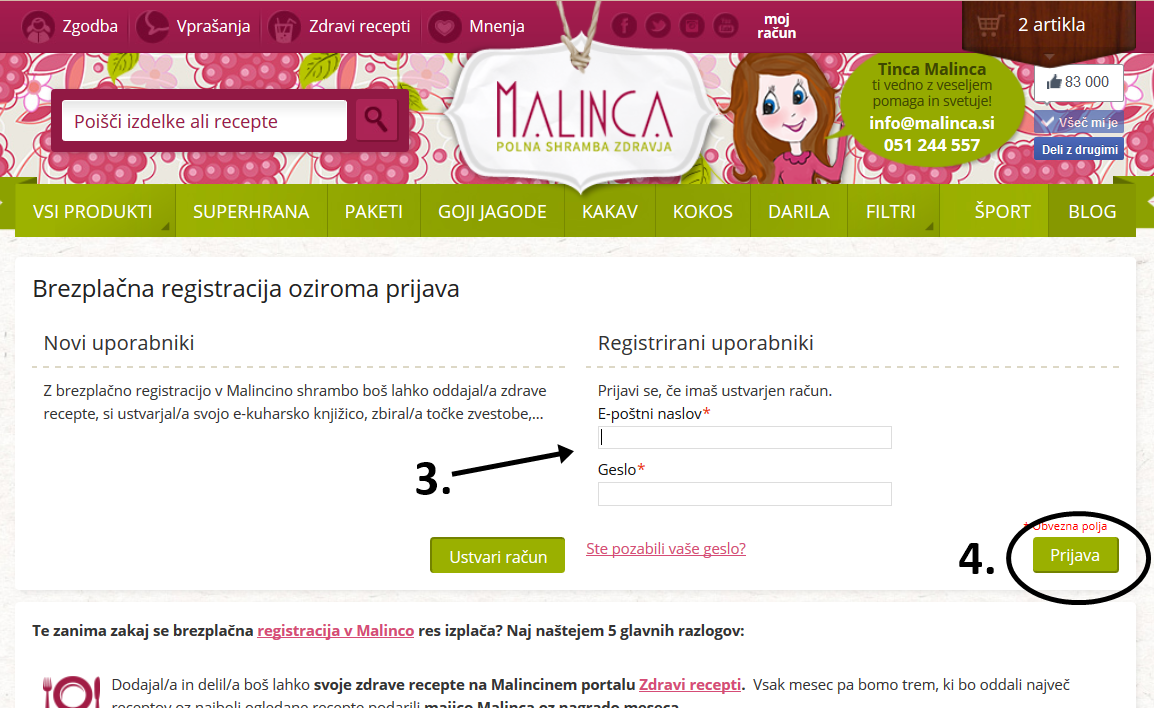Go to the SUPERHRANA category
The height and width of the screenshot is (708, 1154).
pos(251,211)
